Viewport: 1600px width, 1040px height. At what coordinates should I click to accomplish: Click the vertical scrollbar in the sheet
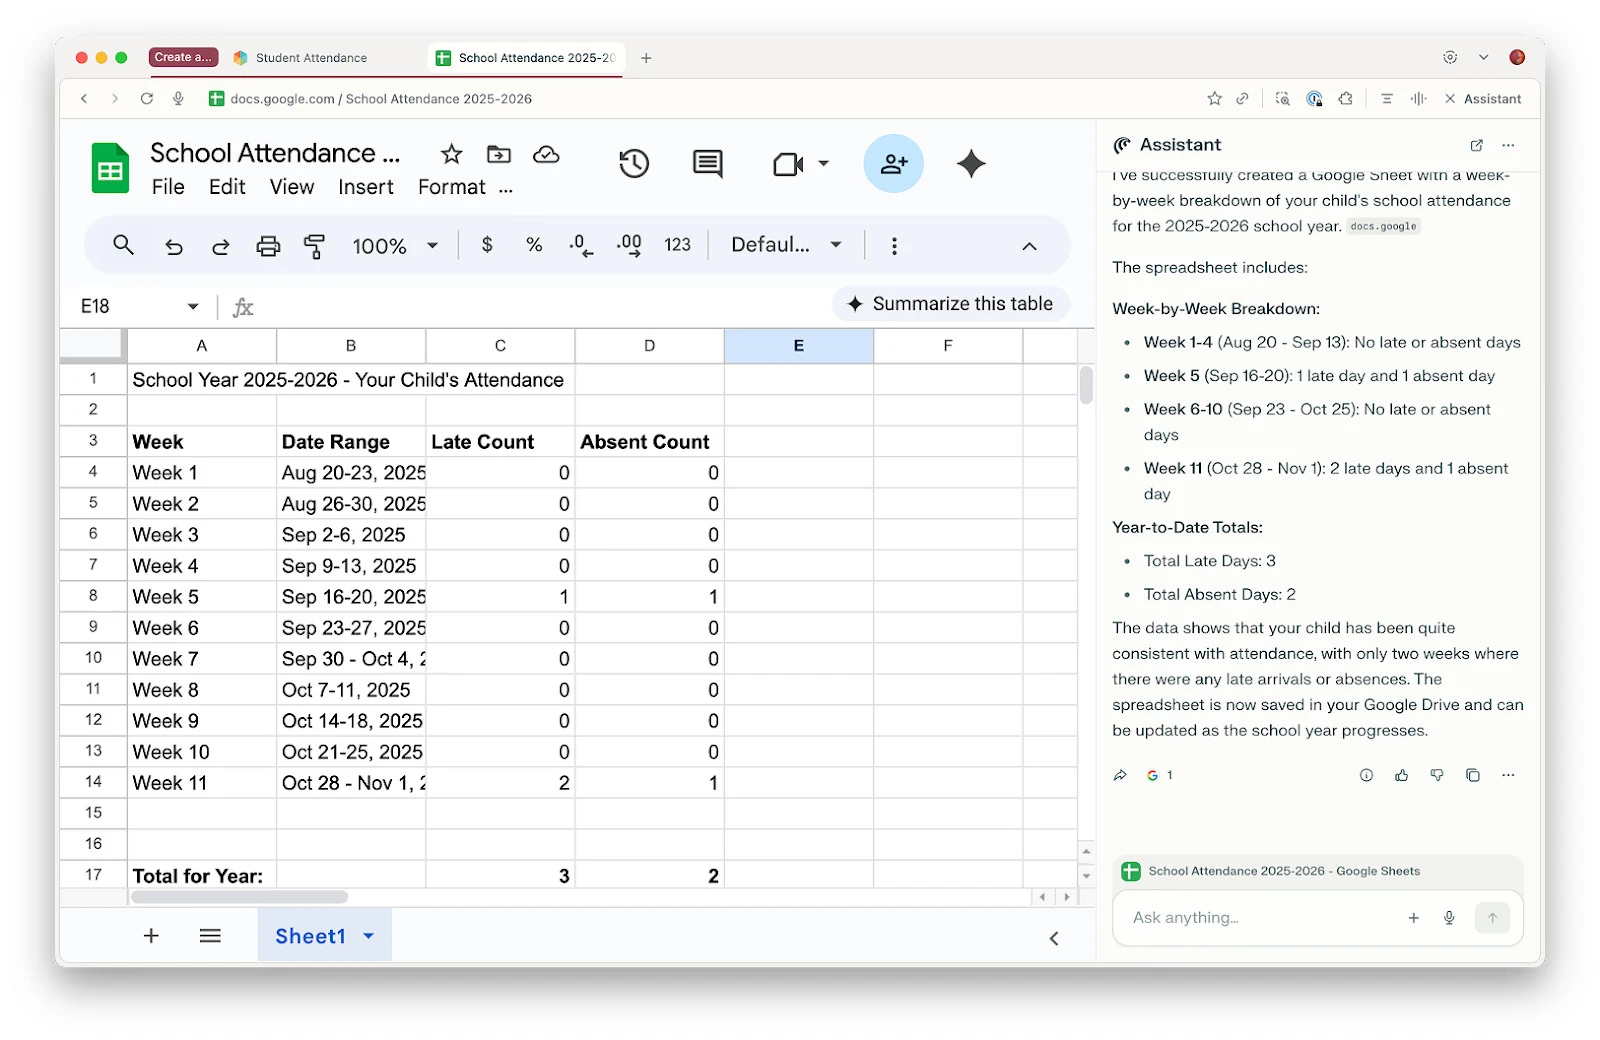[1086, 385]
